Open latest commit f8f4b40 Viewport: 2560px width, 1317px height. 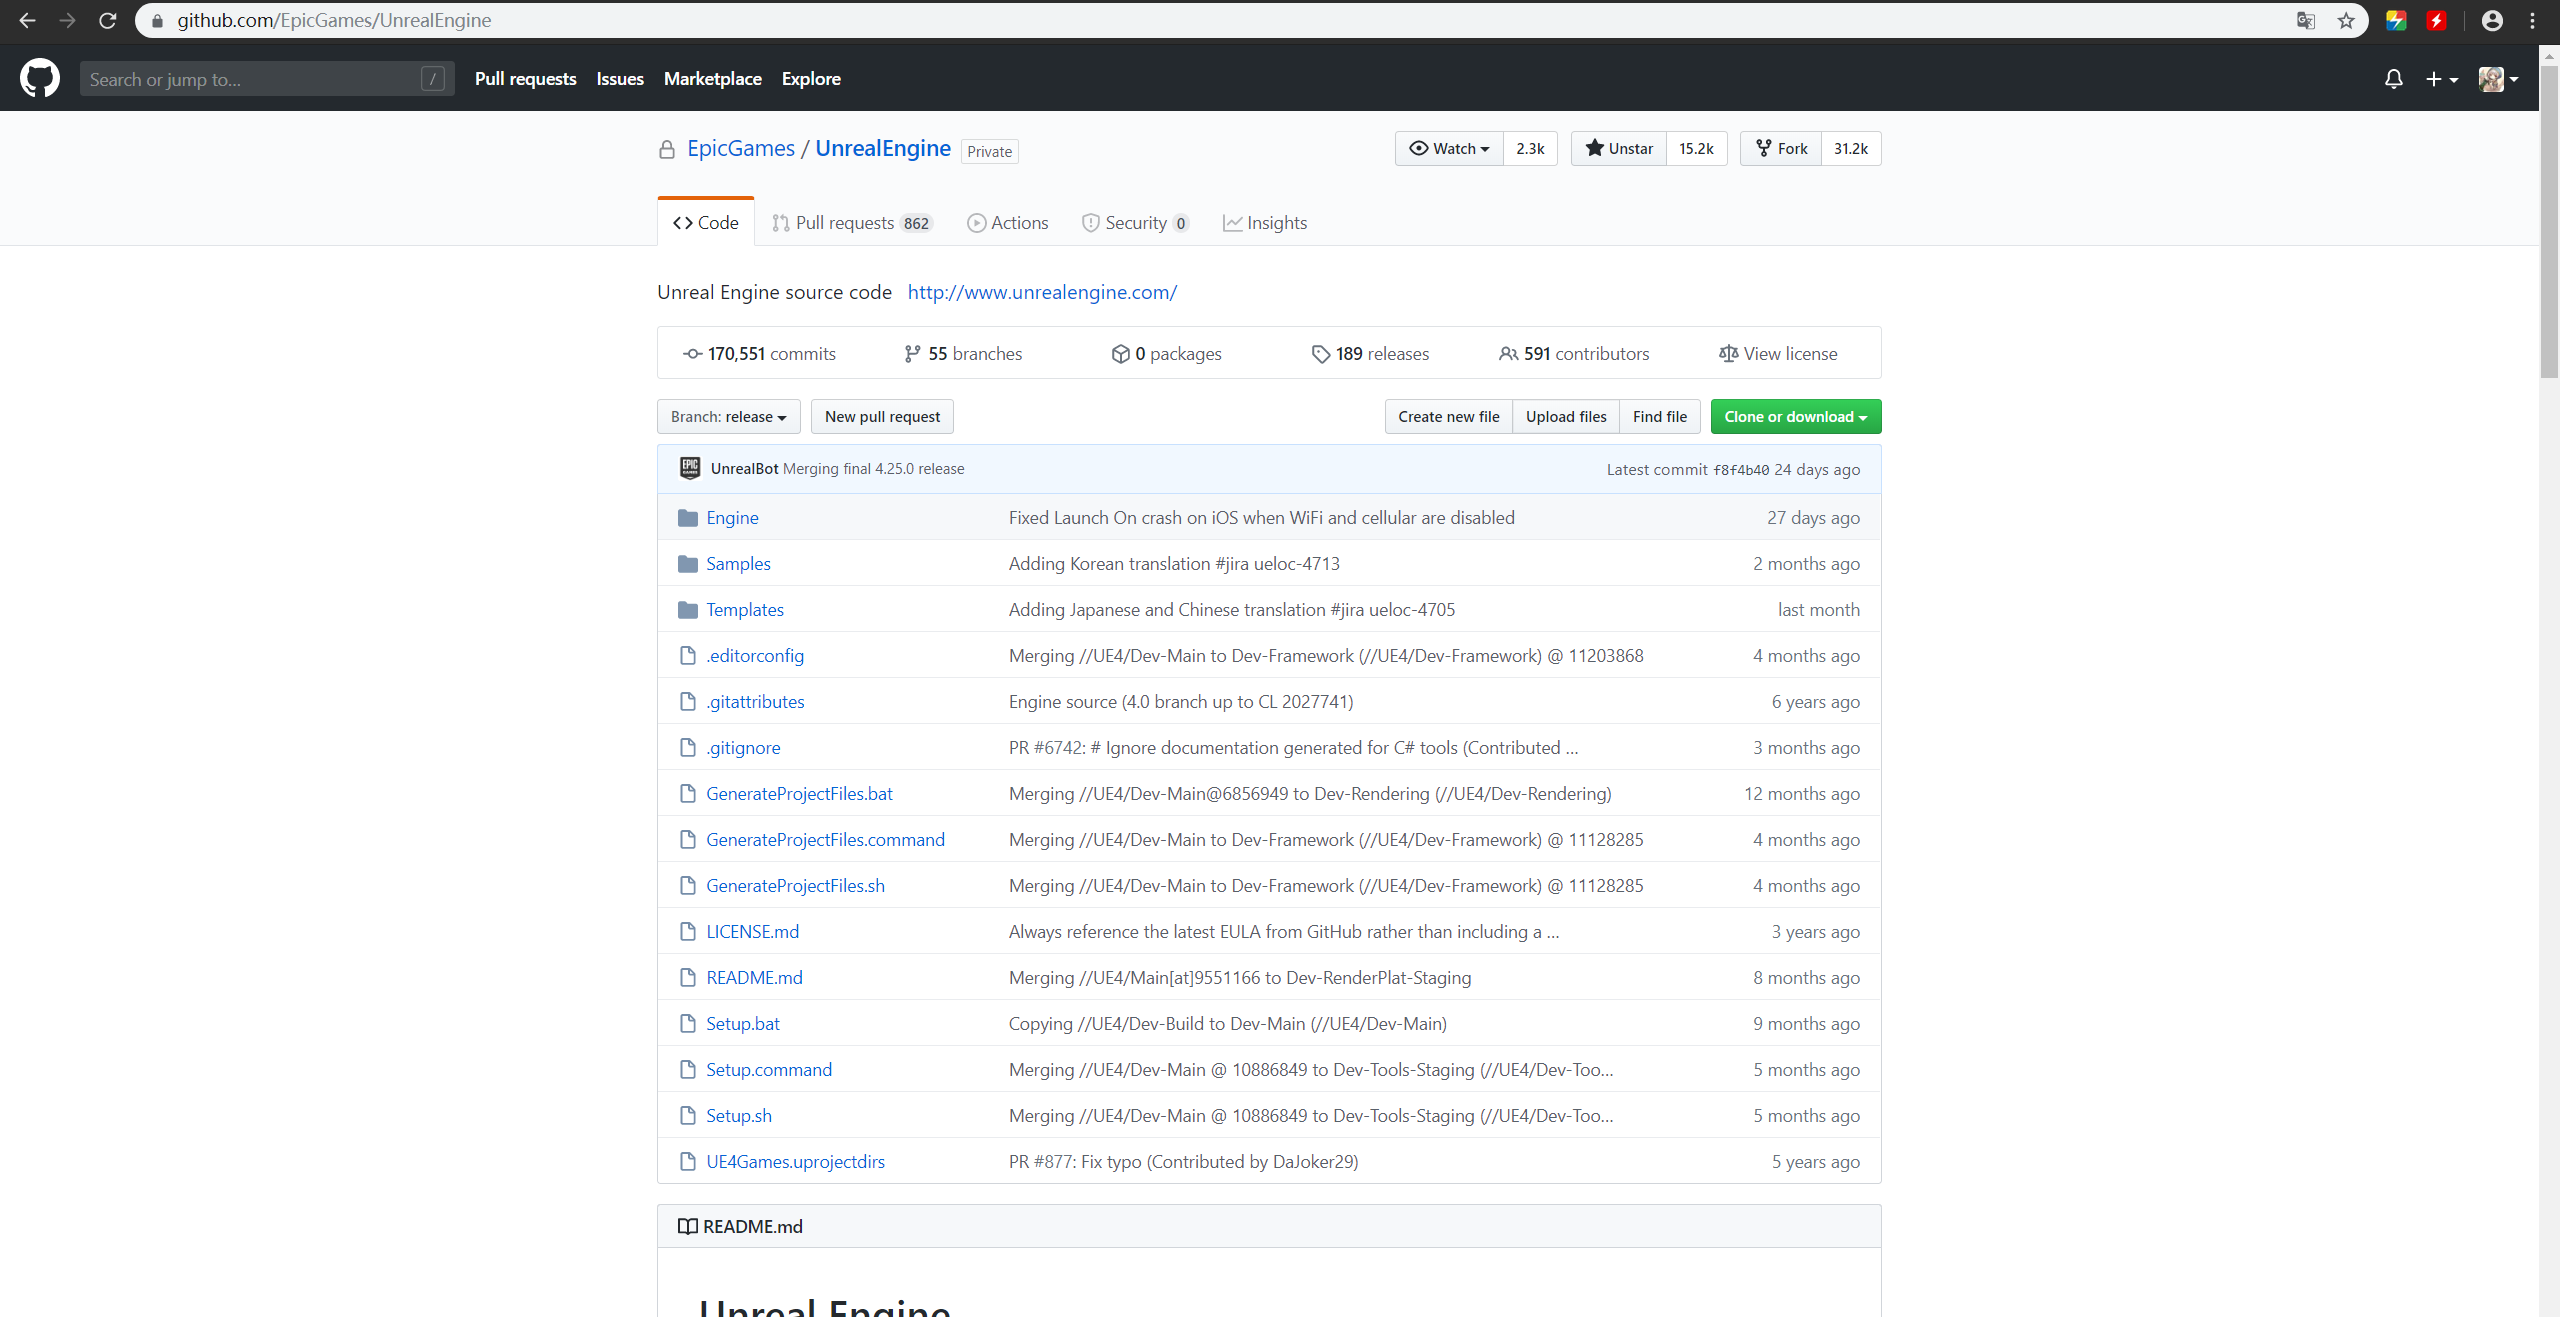[1741, 470]
